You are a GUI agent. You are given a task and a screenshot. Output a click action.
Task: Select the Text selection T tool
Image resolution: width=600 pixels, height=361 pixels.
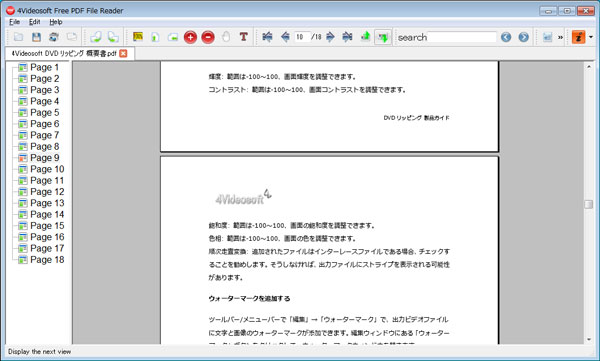coord(243,37)
